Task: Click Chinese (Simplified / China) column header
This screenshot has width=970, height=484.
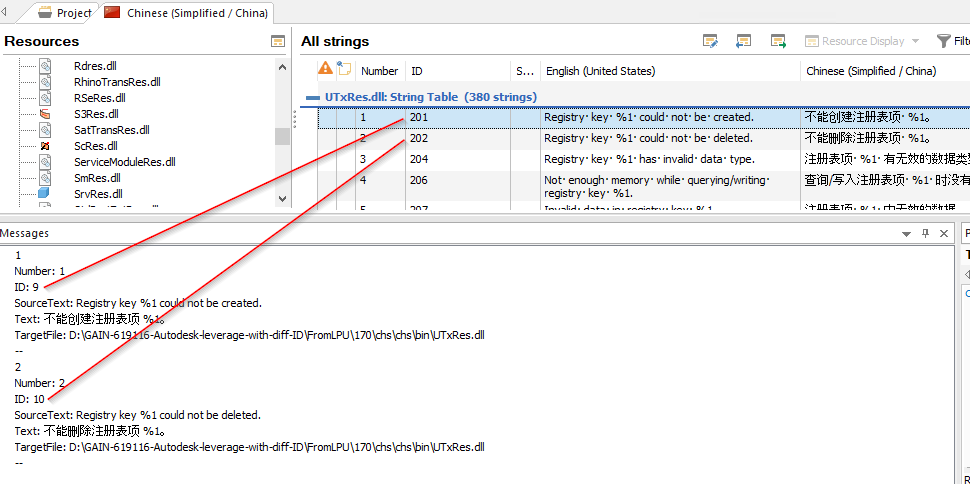Action: coord(885,71)
